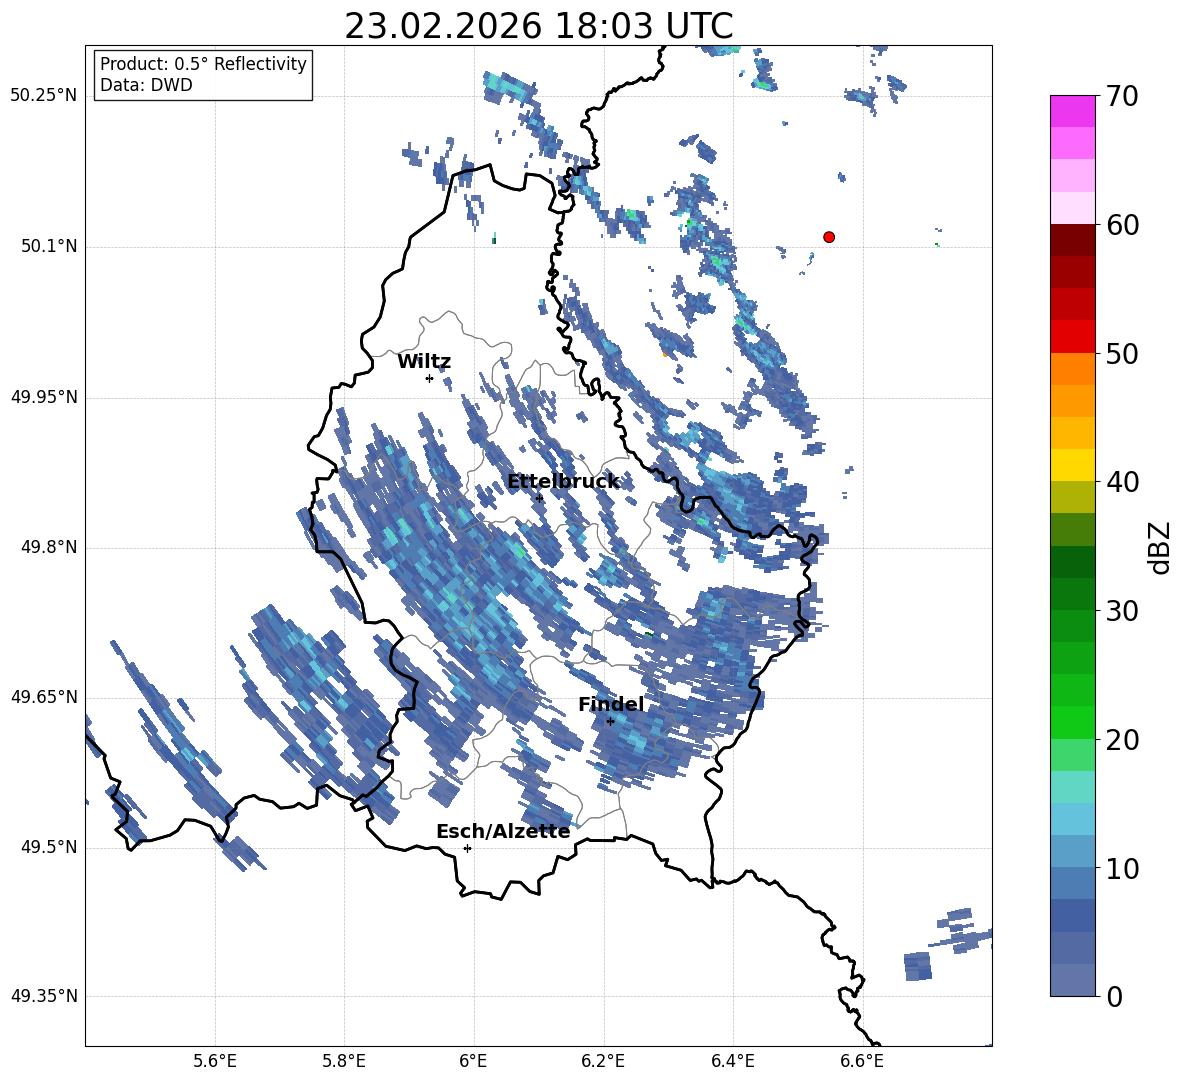This screenshot has width=1184, height=1081.
Task: Click the 6.2°E longitude label
Action: pyautogui.click(x=603, y=1061)
